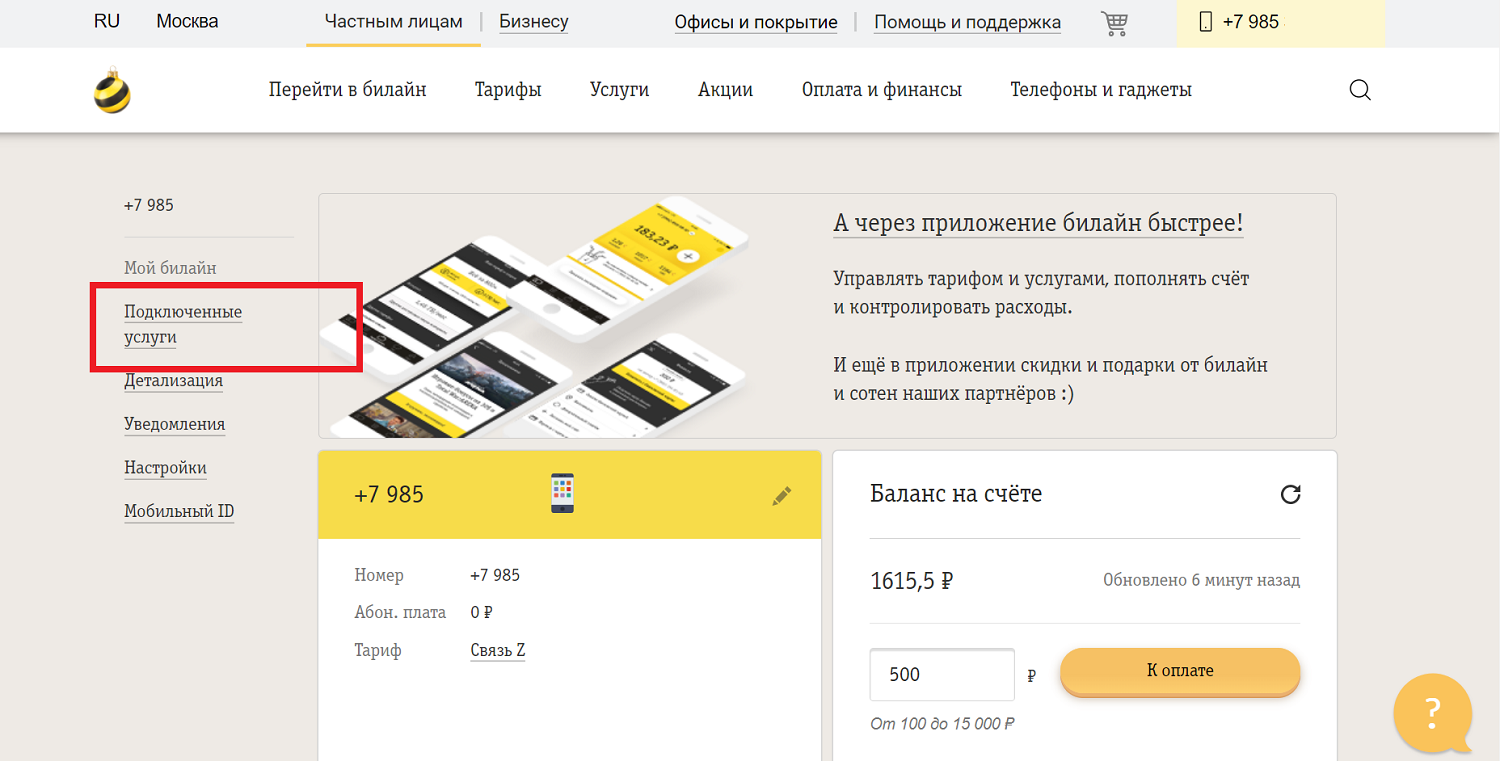The width and height of the screenshot is (1500, 761).
Task: Click the payment amount field with 500
Action: point(942,675)
